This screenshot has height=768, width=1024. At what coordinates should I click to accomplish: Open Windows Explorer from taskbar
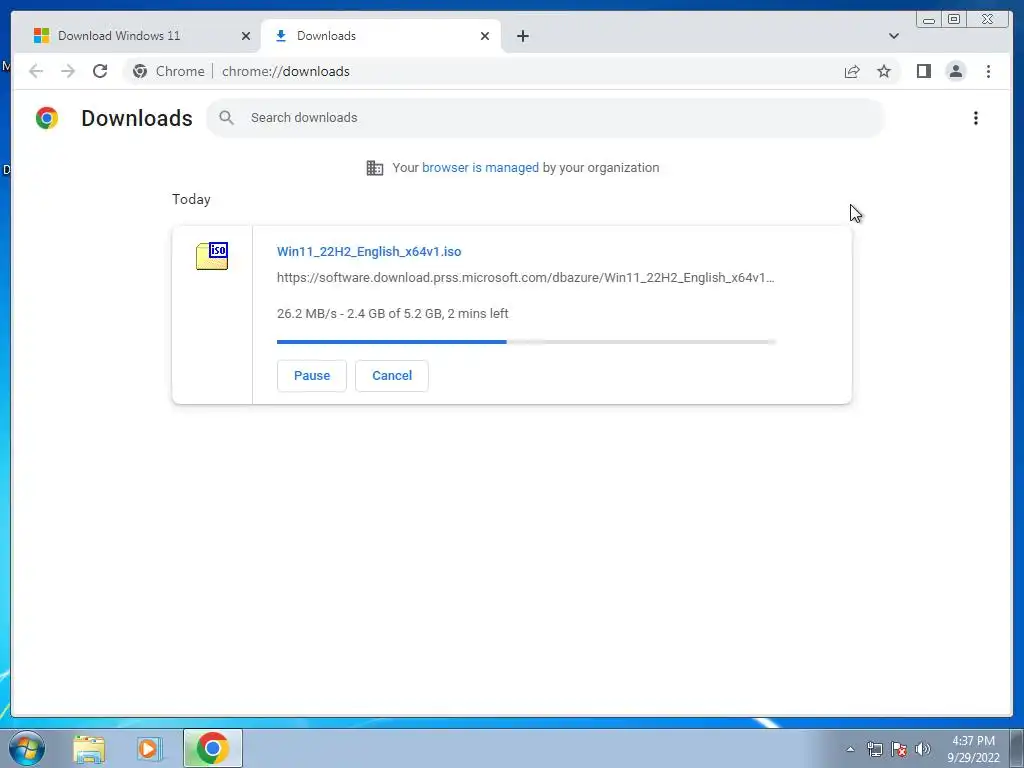89,749
